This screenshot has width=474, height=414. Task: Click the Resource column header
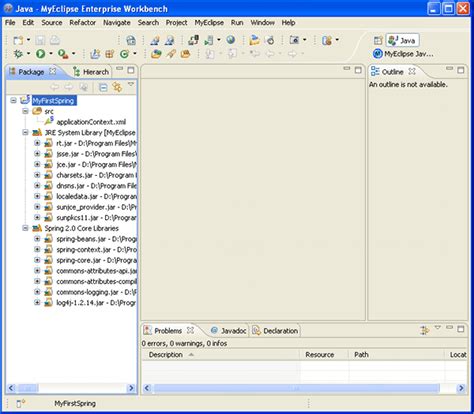(x=324, y=355)
